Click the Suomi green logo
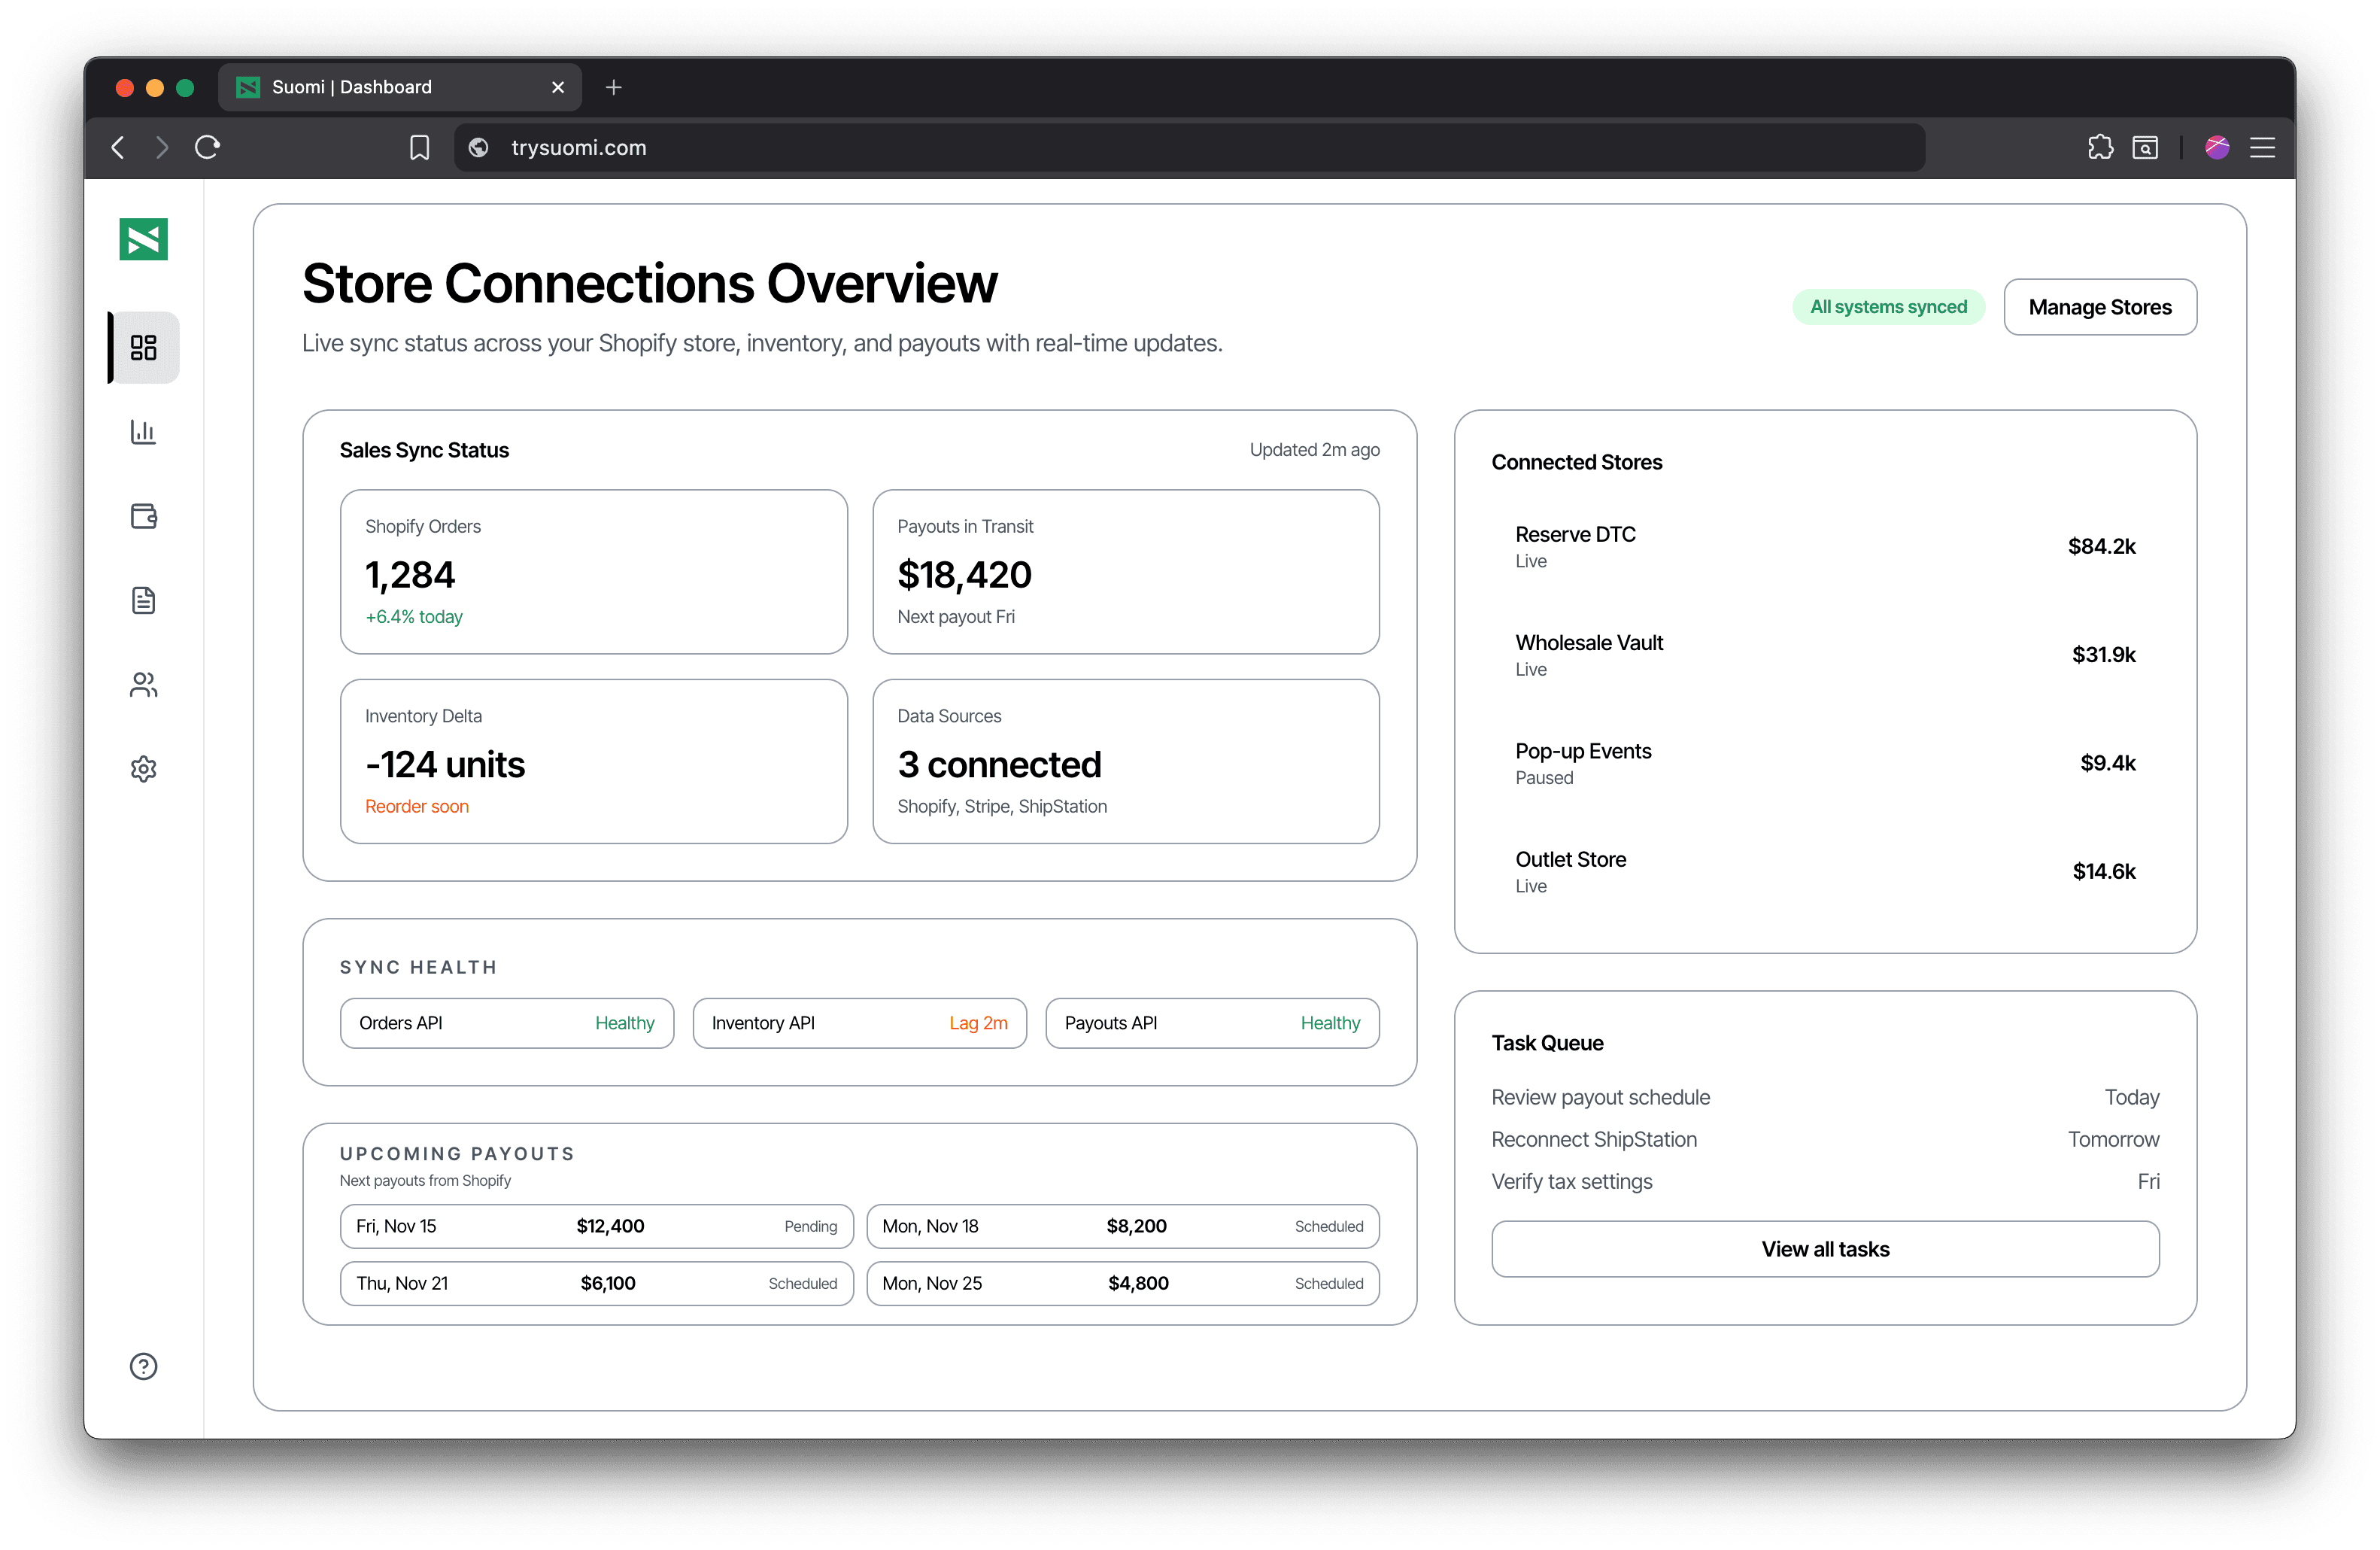Image resolution: width=2380 pixels, height=1550 pixels. [x=143, y=239]
